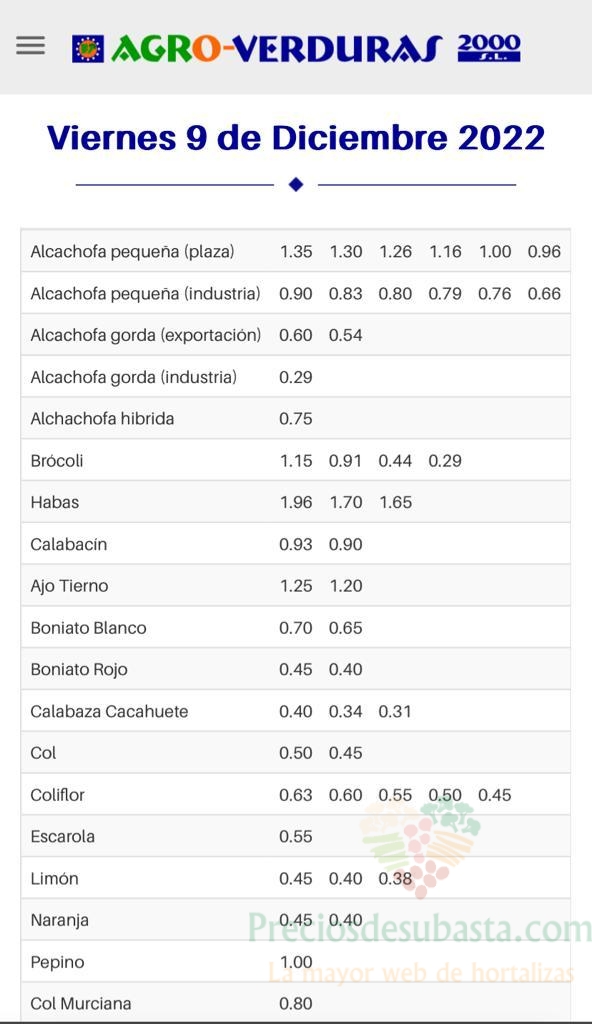Select the Alcachofa gorda (exportación) row label

[146, 335]
